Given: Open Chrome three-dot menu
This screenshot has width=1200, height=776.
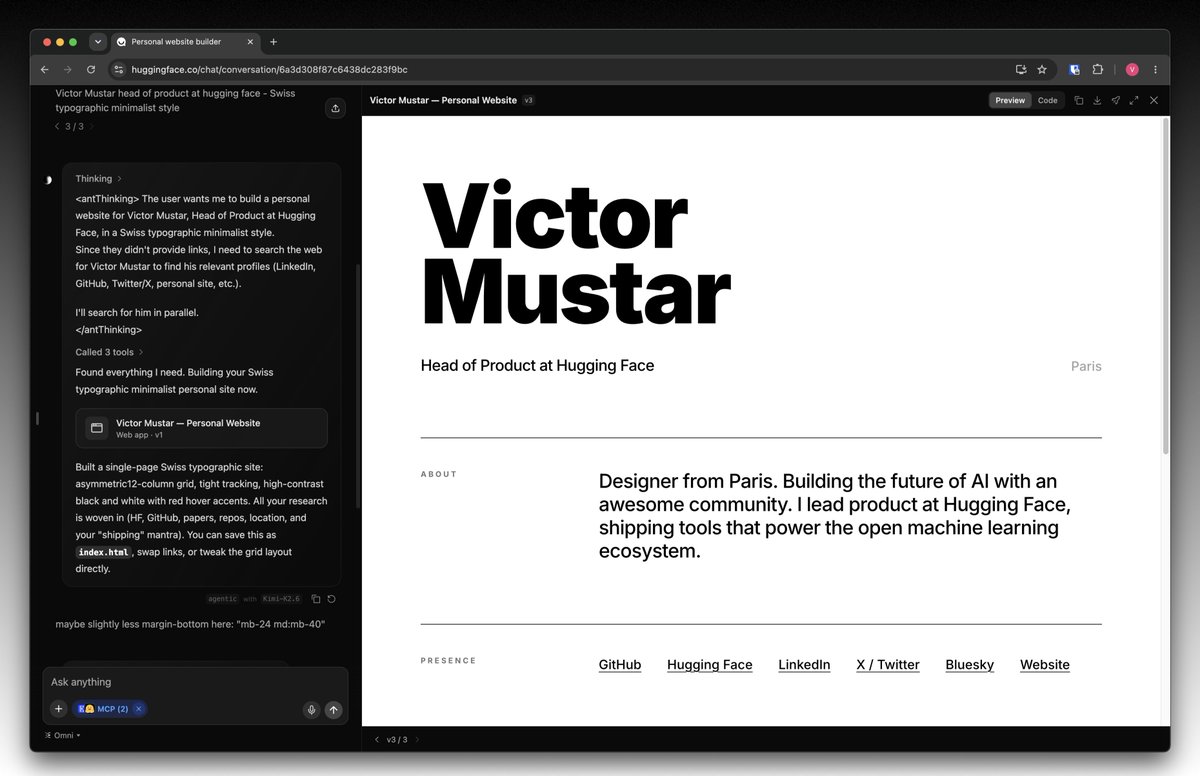Looking at the screenshot, I should click(1155, 70).
